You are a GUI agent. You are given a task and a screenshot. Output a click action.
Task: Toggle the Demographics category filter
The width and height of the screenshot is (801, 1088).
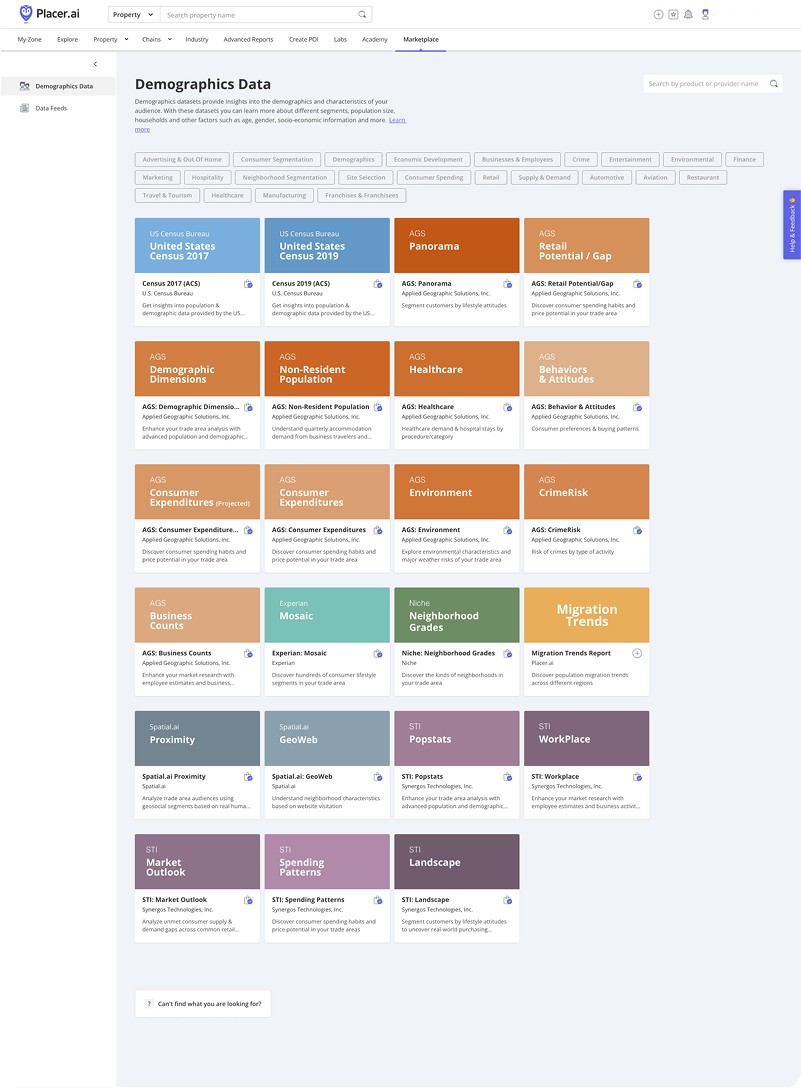coord(352,158)
